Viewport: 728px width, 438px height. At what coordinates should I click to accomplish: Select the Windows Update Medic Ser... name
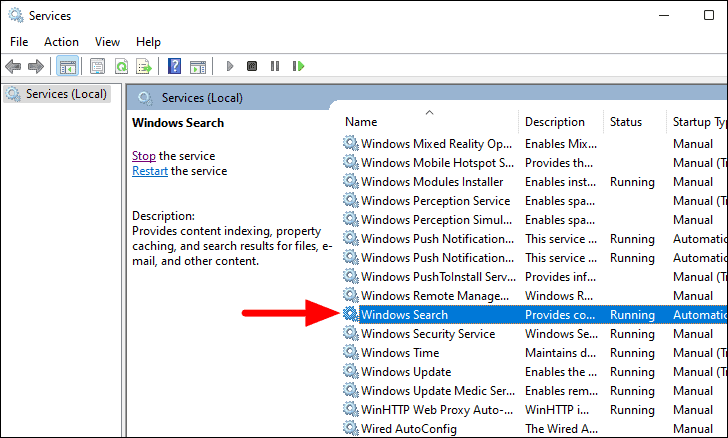[438, 391]
